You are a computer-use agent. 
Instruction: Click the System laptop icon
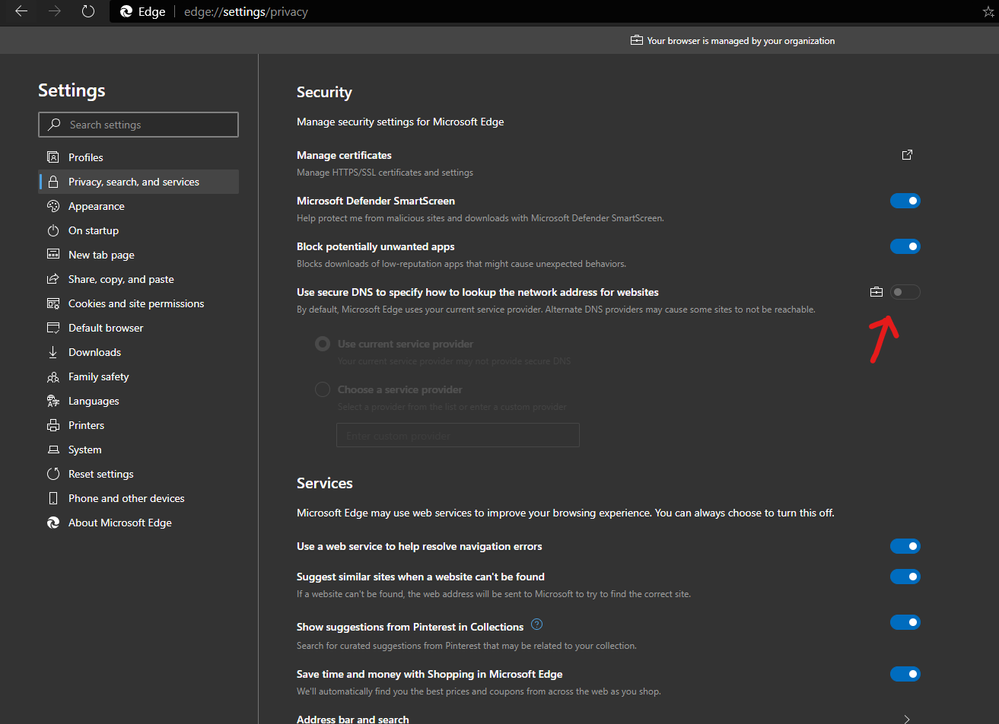[x=53, y=449]
